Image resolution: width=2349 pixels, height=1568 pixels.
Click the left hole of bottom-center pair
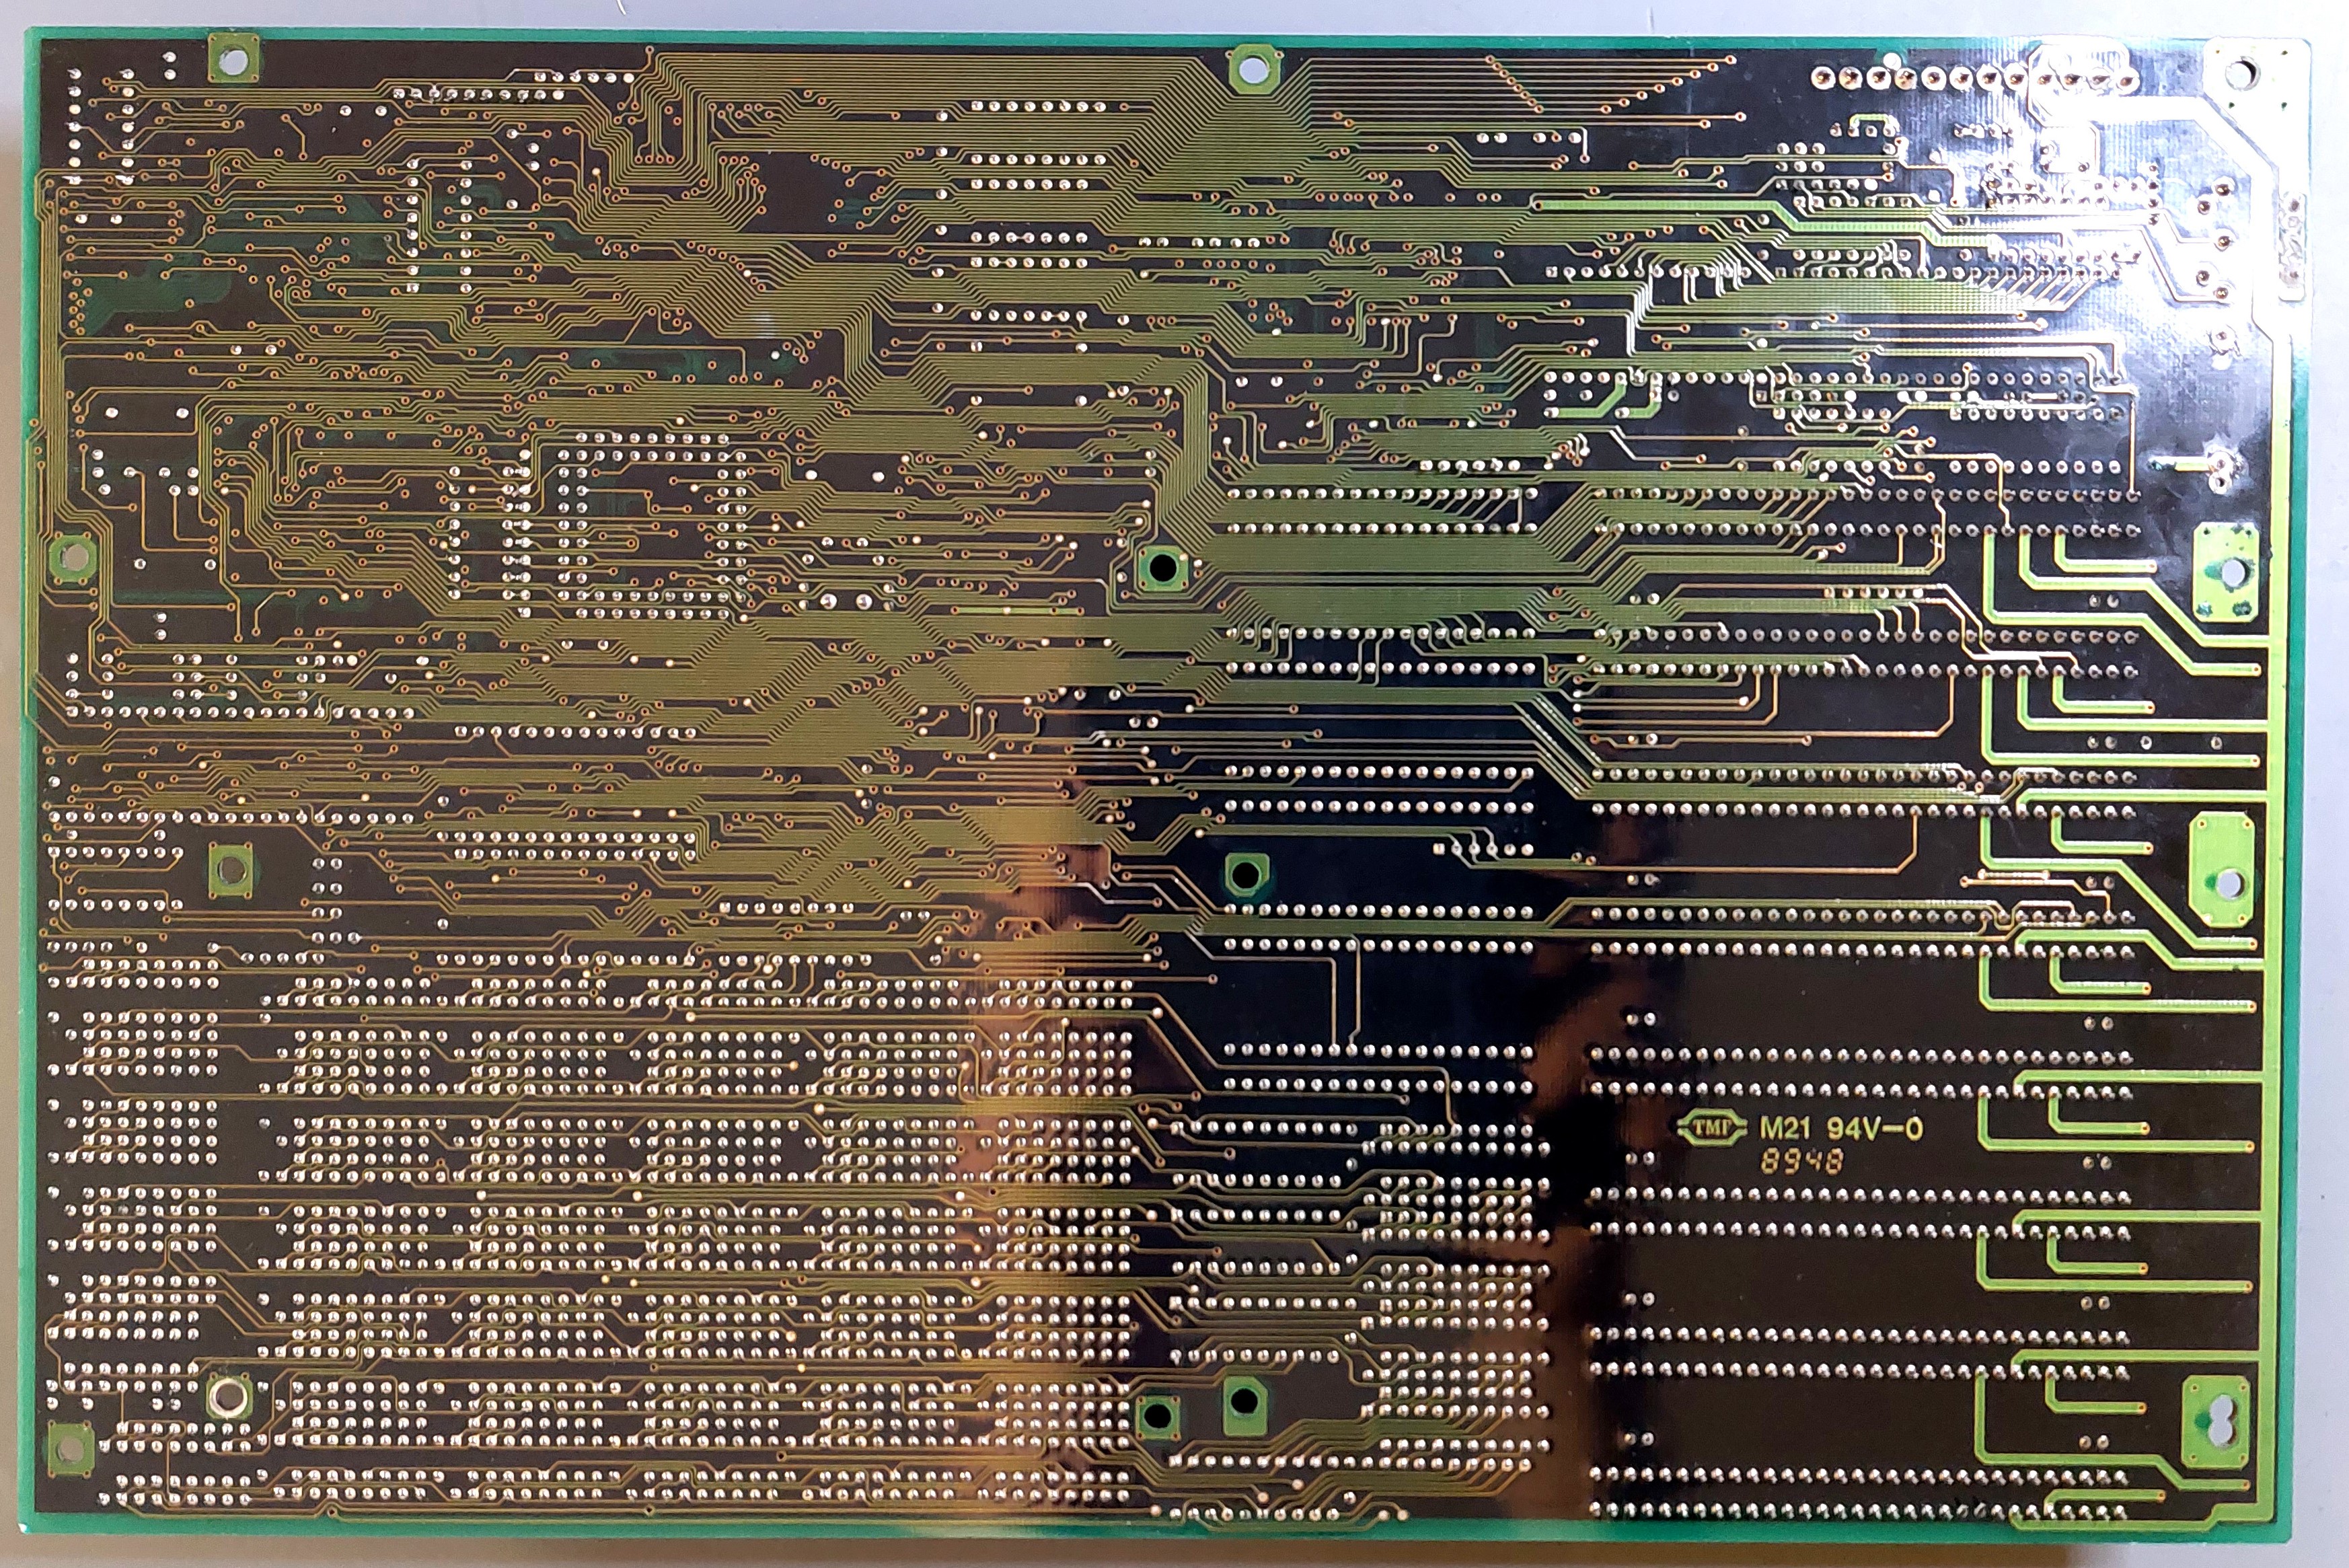click(1157, 1415)
